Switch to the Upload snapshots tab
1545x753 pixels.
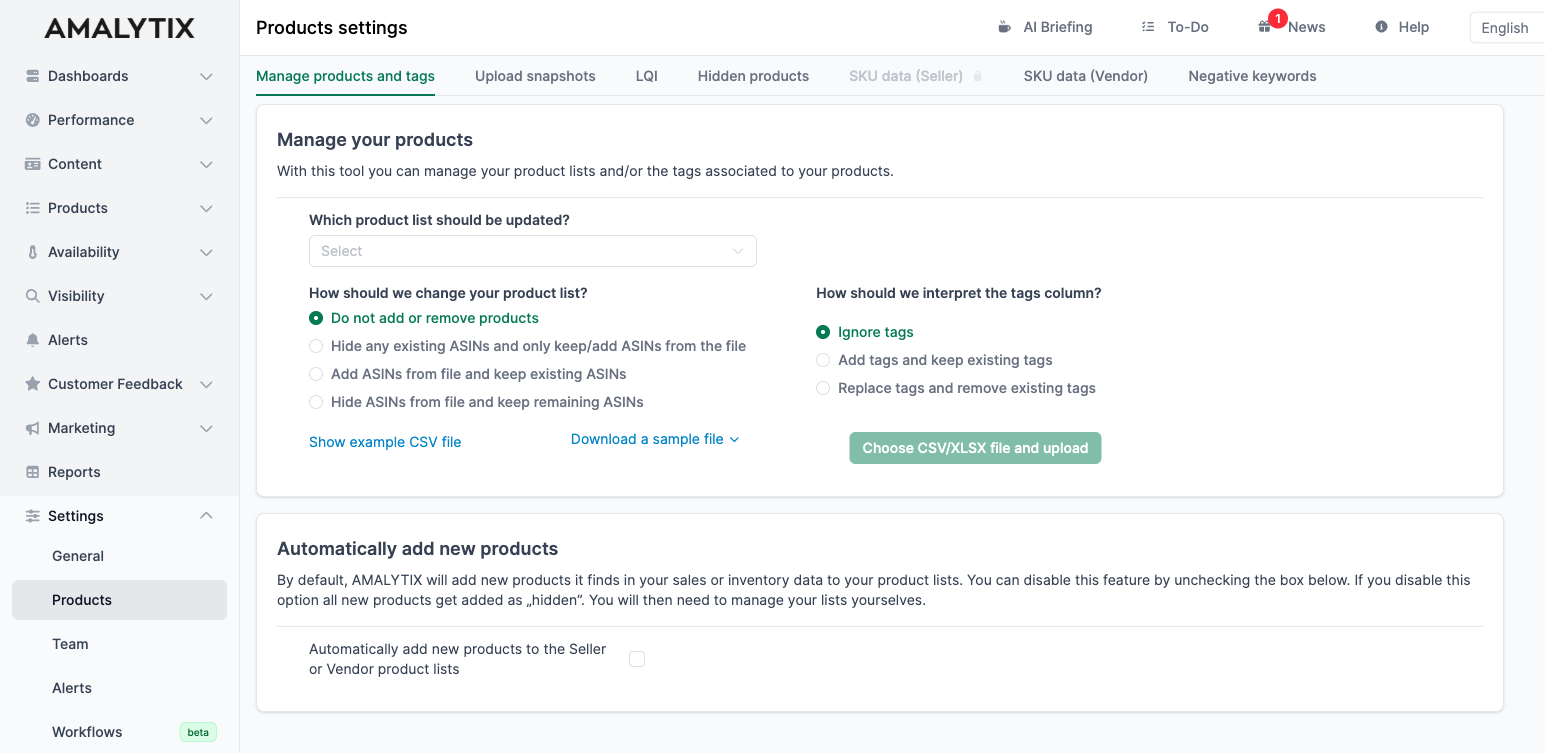point(535,75)
